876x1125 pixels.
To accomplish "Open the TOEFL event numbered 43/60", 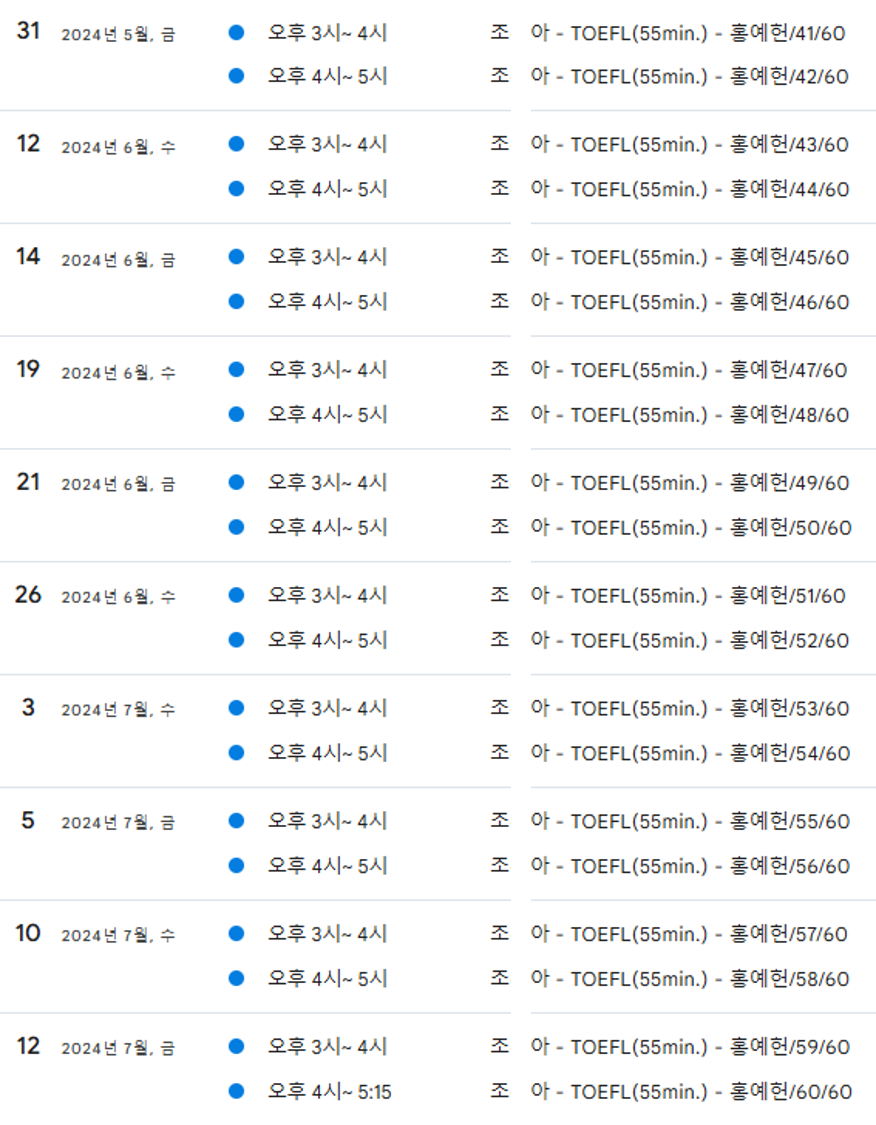I will click(669, 144).
